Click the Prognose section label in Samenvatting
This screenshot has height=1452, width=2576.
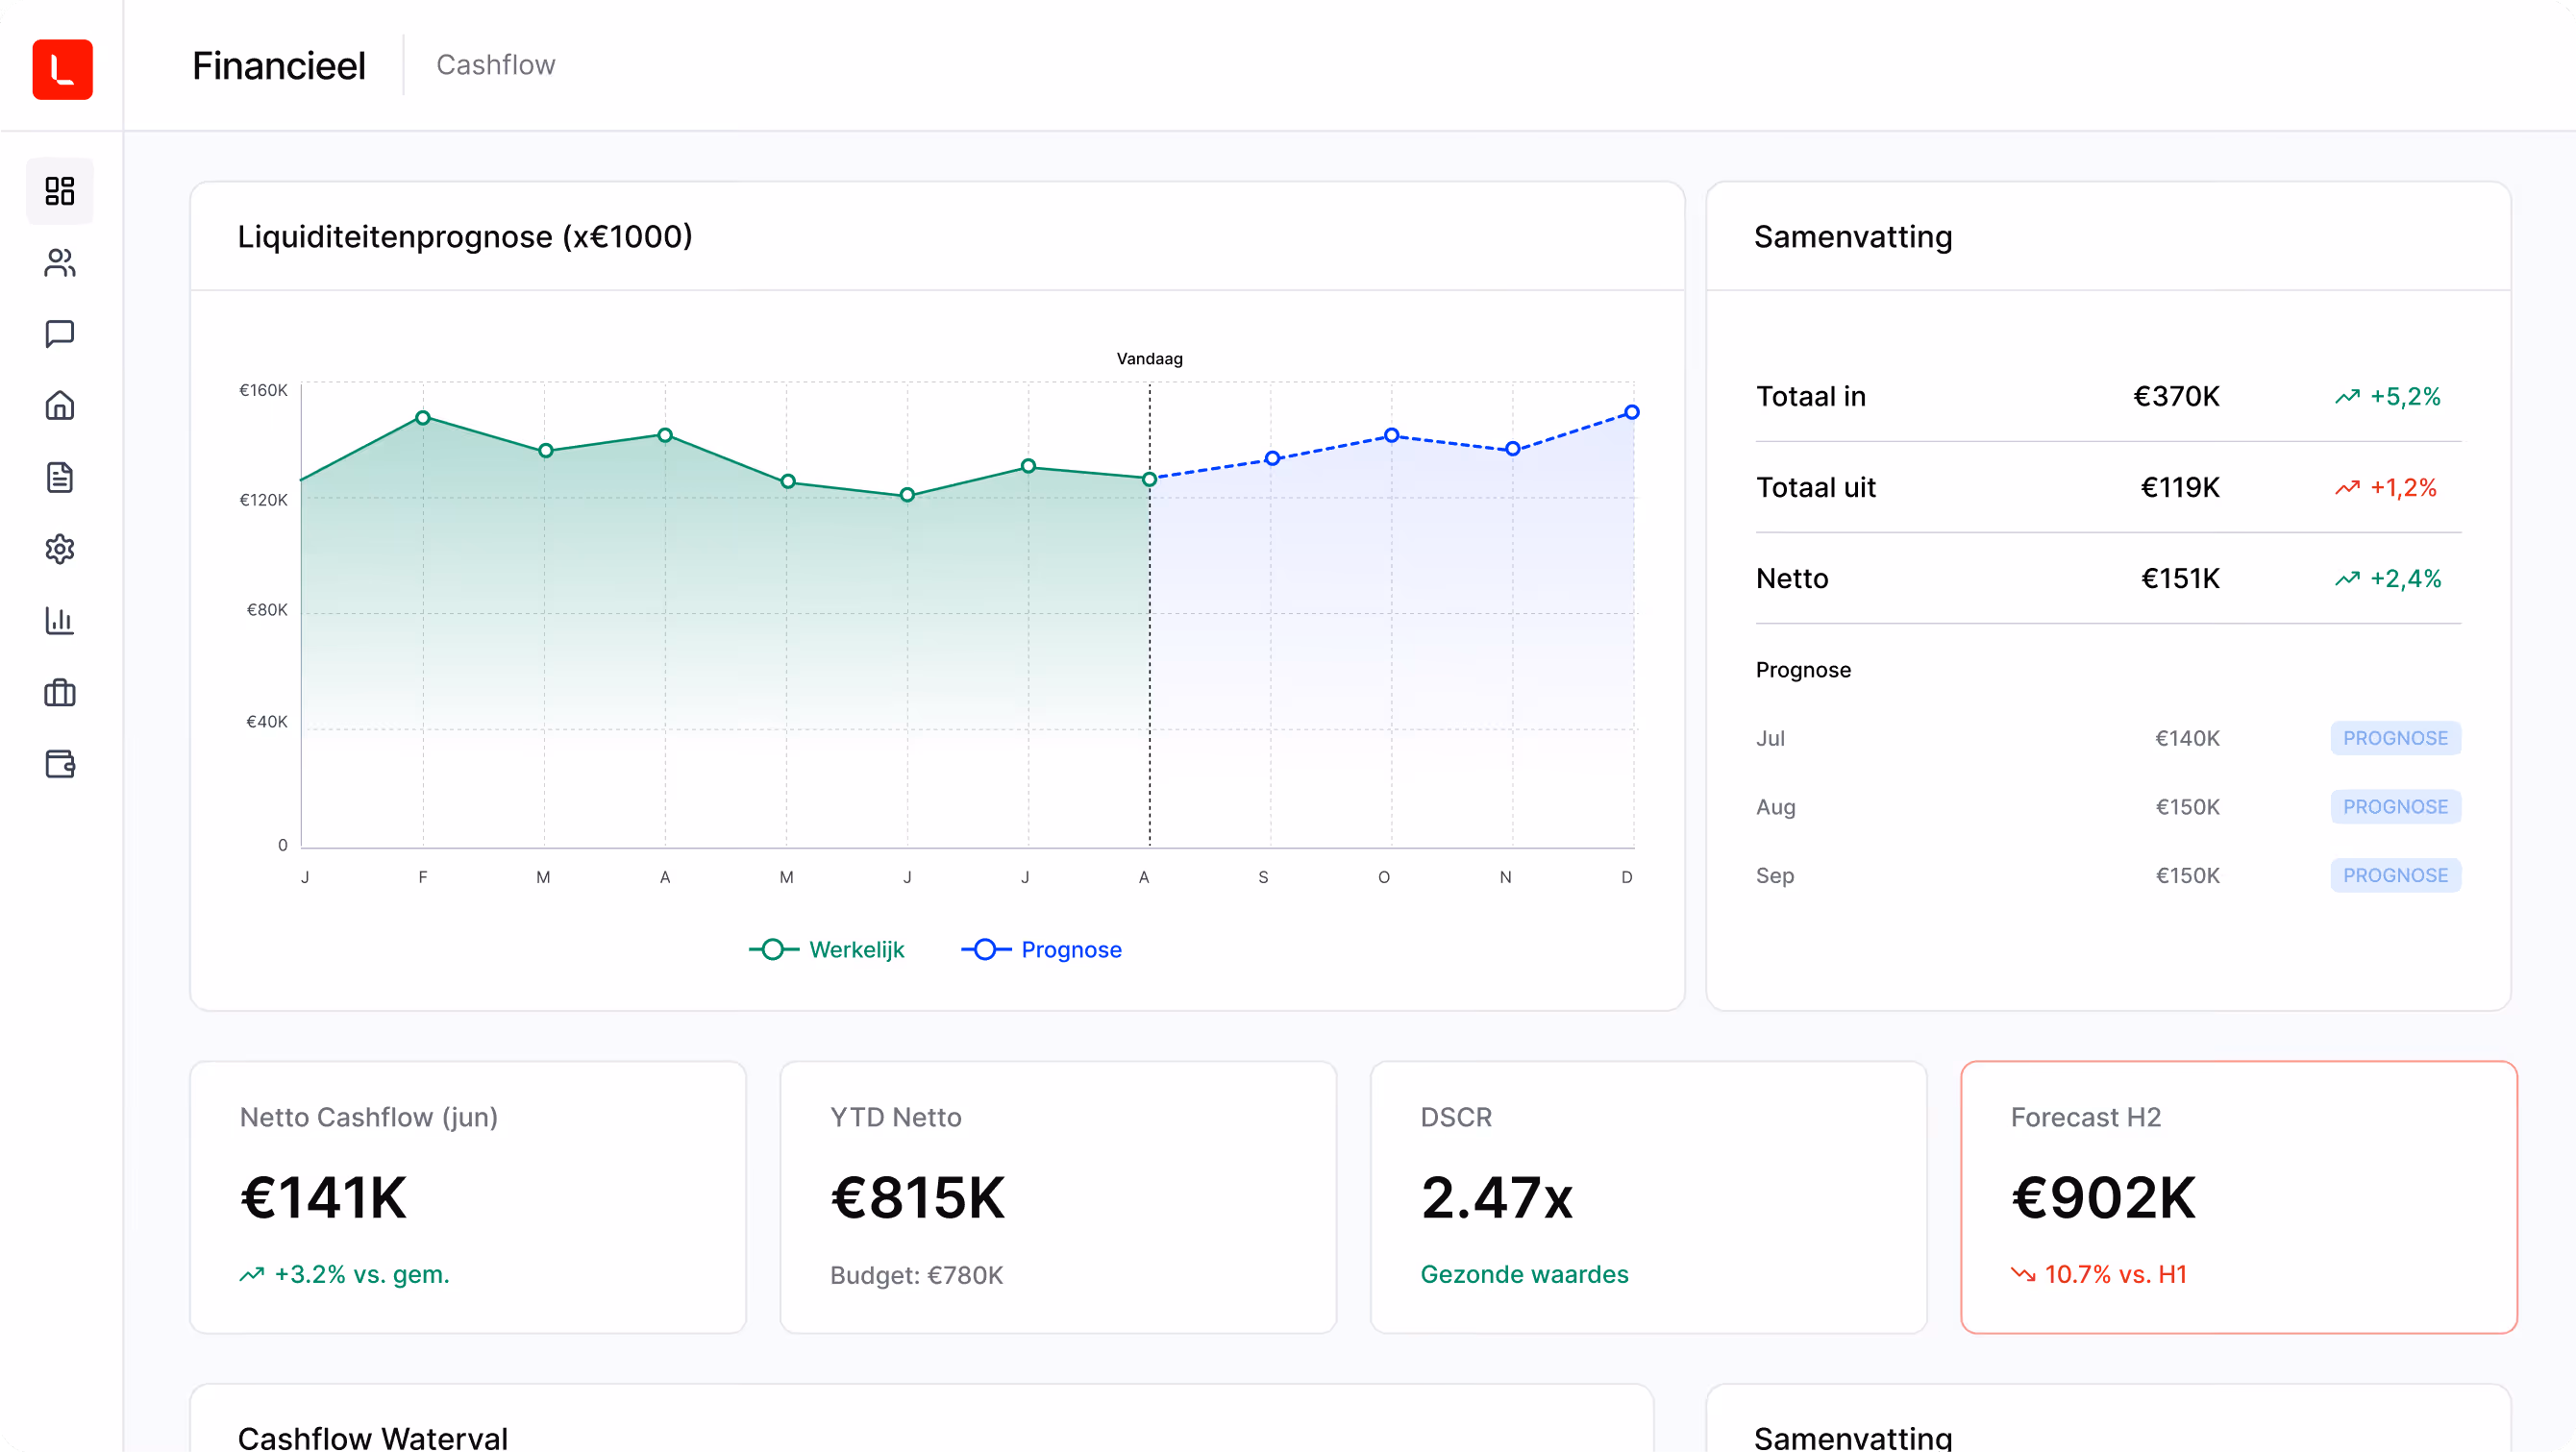tap(1803, 670)
